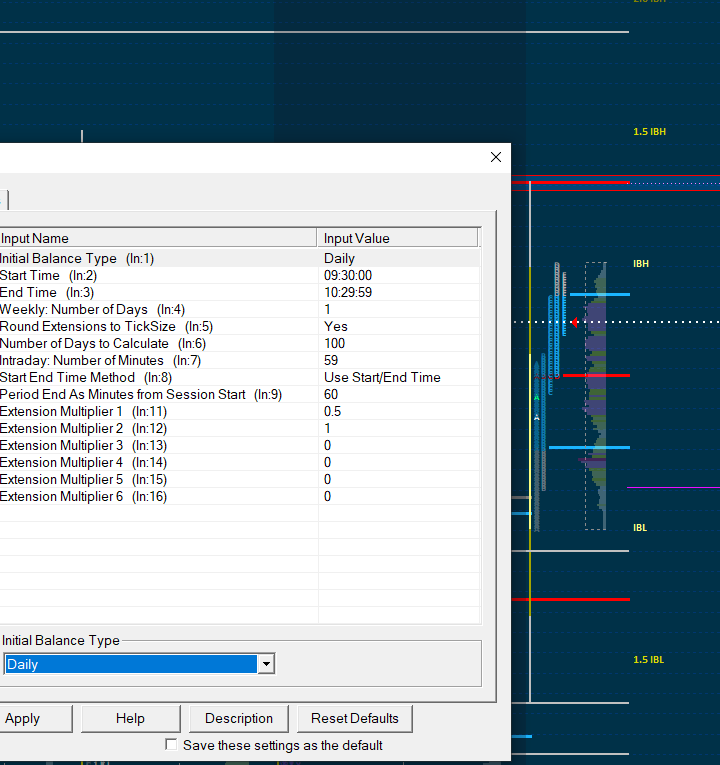Viewport: 720px width, 765px height.
Task: Open Help for this study
Action: [x=130, y=718]
